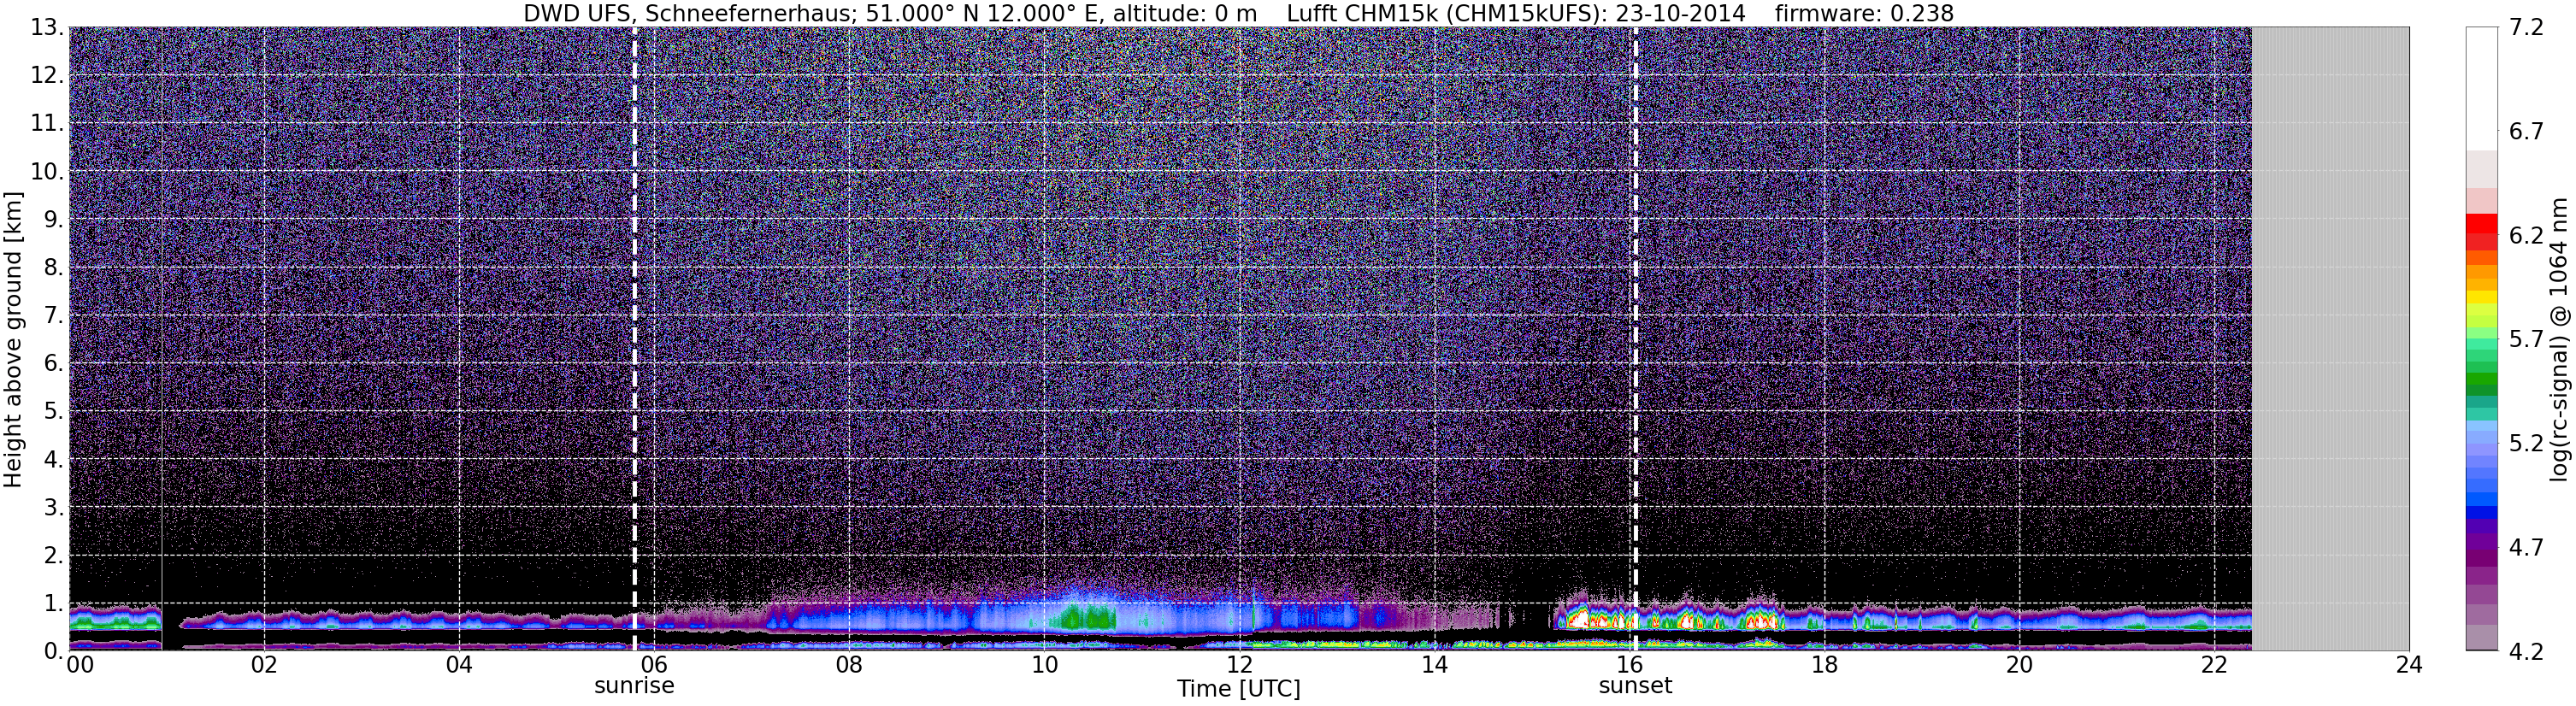Click the 13. tick on the height axis
This screenshot has height=706, width=2576.
47,28
